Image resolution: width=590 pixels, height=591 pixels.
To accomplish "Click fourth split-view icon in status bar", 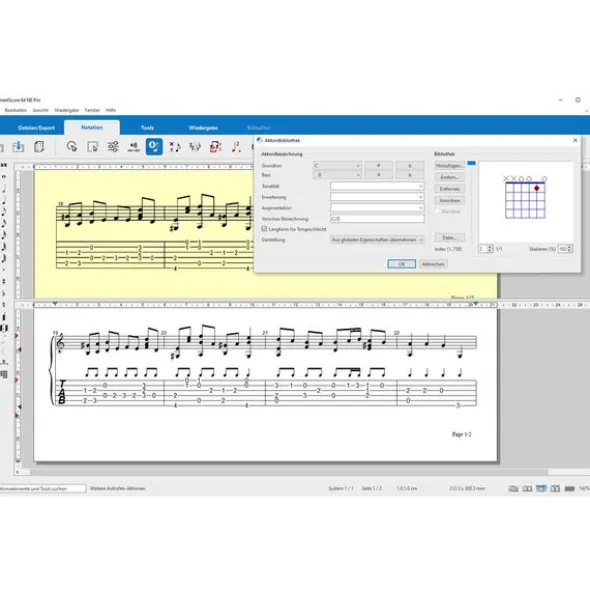I will click(x=555, y=488).
